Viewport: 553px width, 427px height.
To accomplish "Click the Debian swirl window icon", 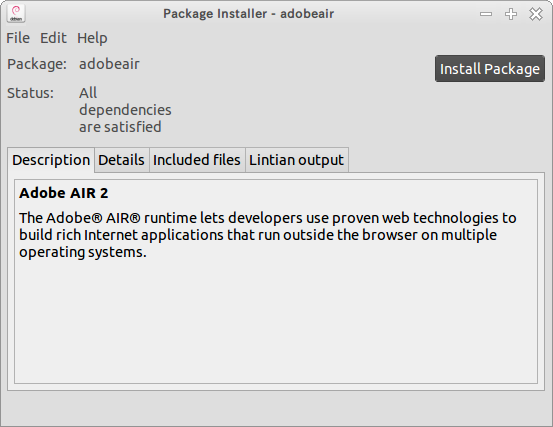I will [16, 13].
